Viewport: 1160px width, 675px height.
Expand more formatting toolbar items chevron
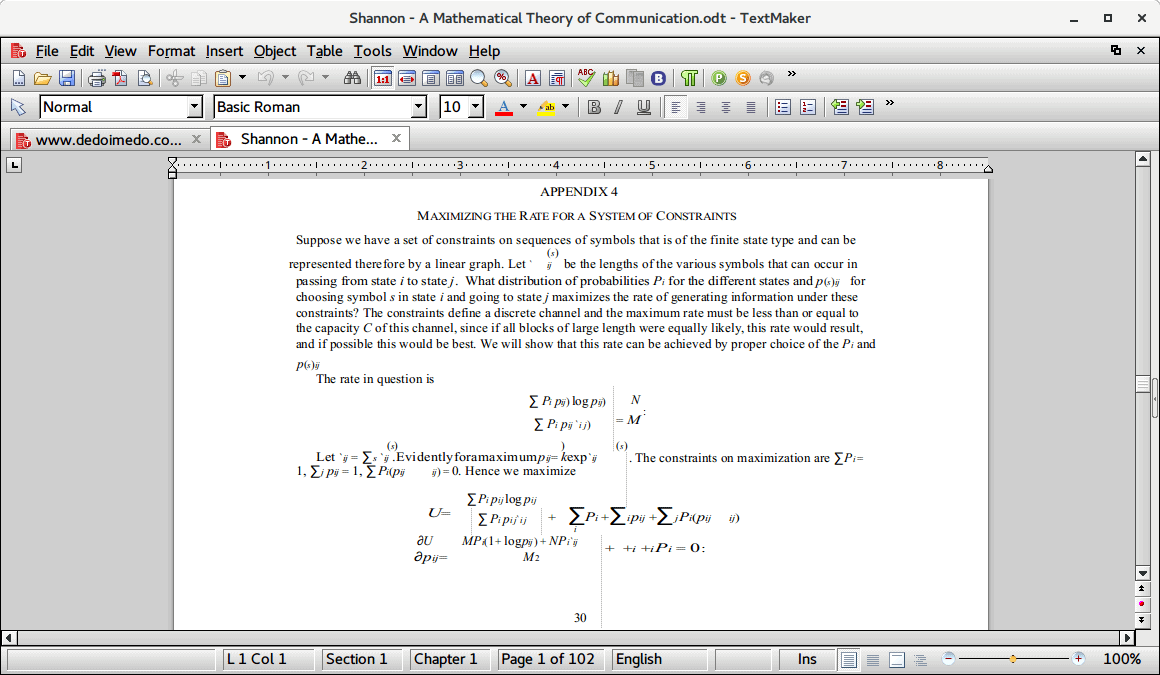pos(890,103)
